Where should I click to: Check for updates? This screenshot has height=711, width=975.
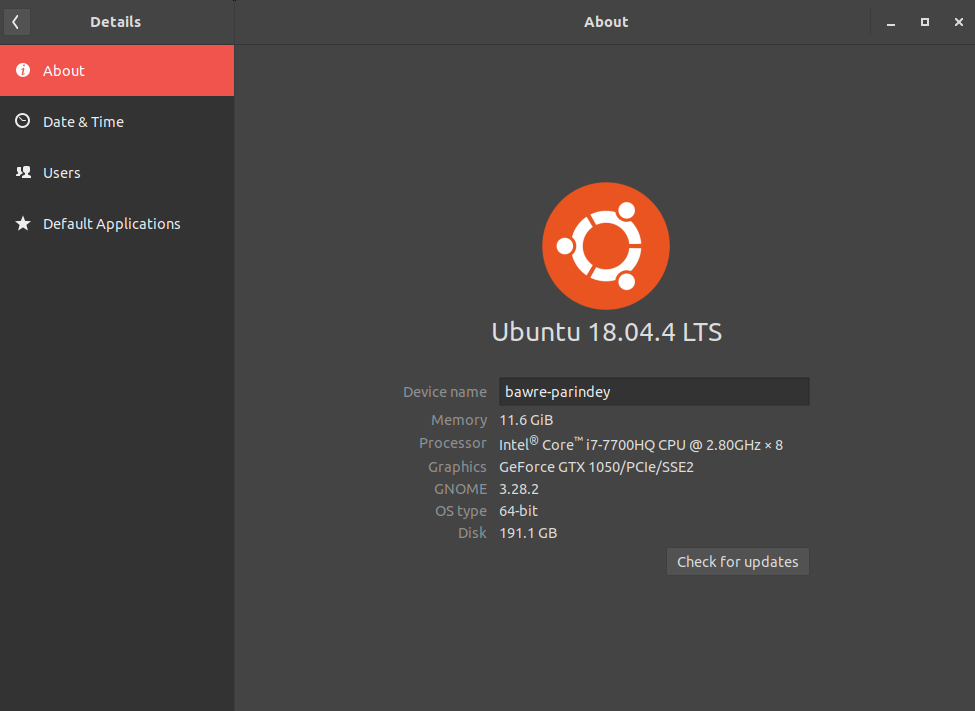737,562
